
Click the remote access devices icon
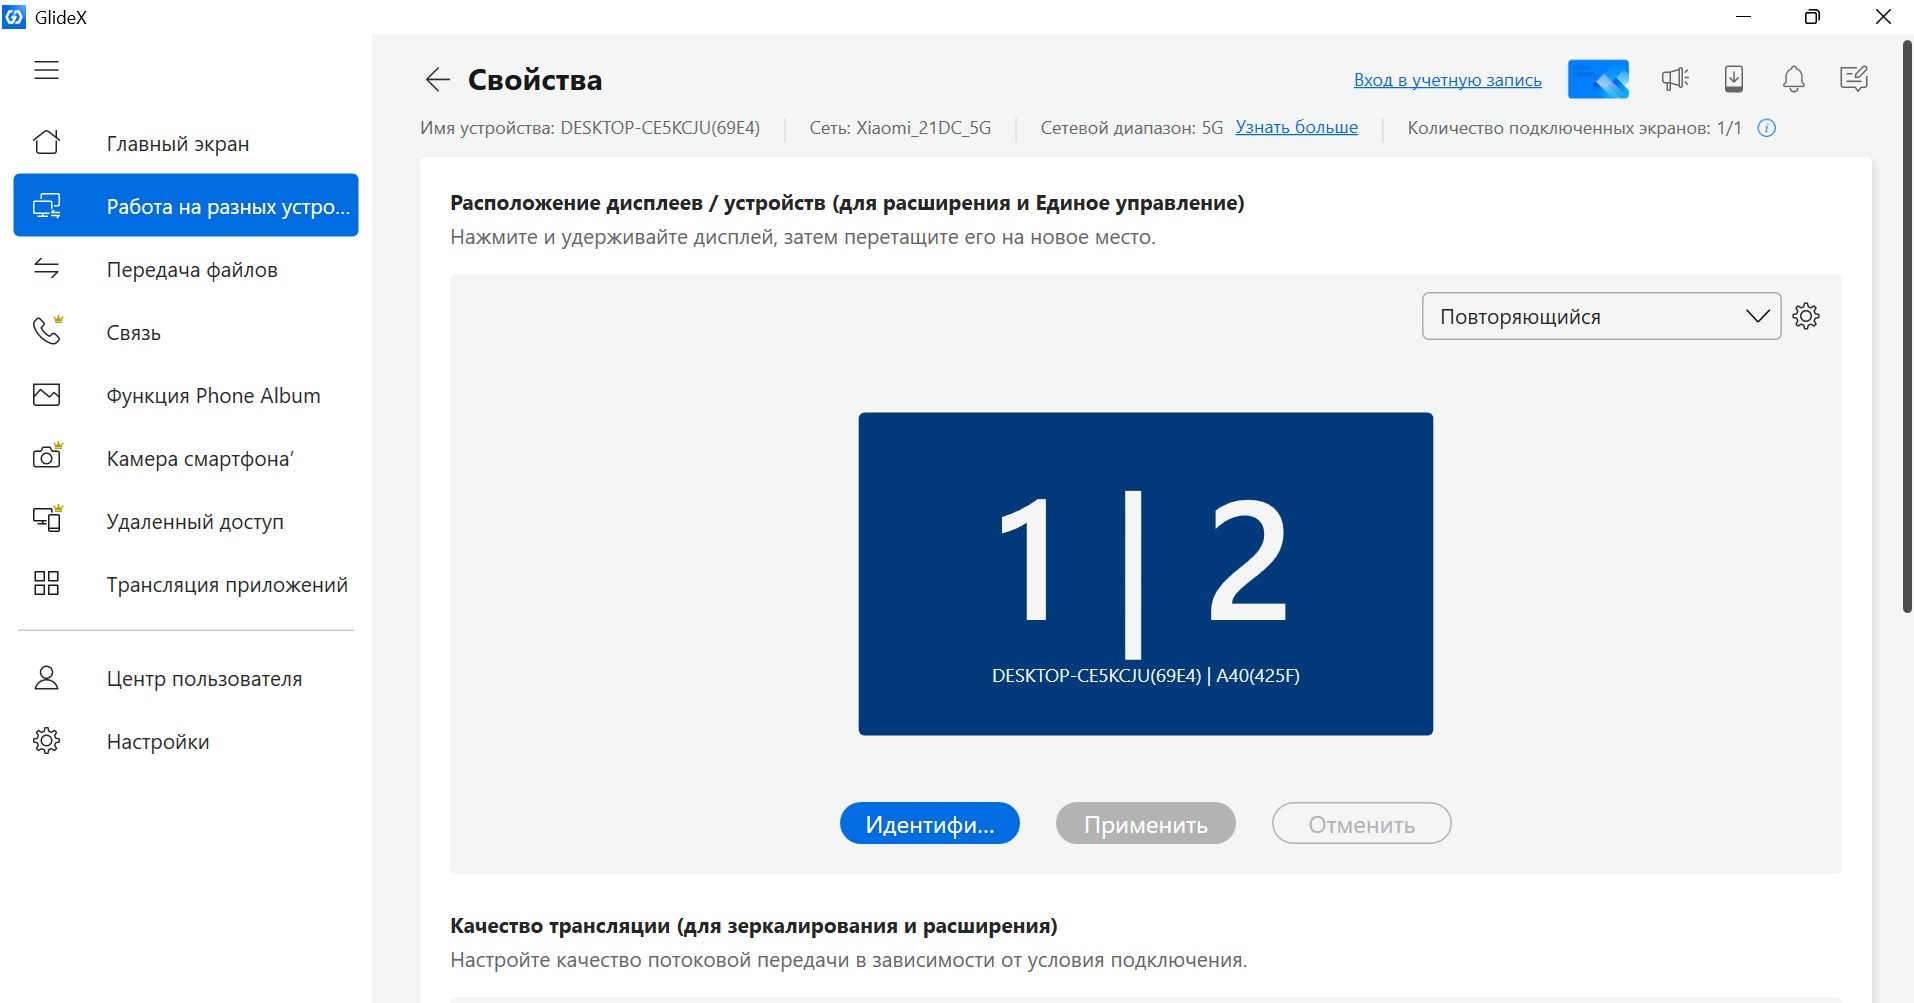pyautogui.click(x=47, y=520)
